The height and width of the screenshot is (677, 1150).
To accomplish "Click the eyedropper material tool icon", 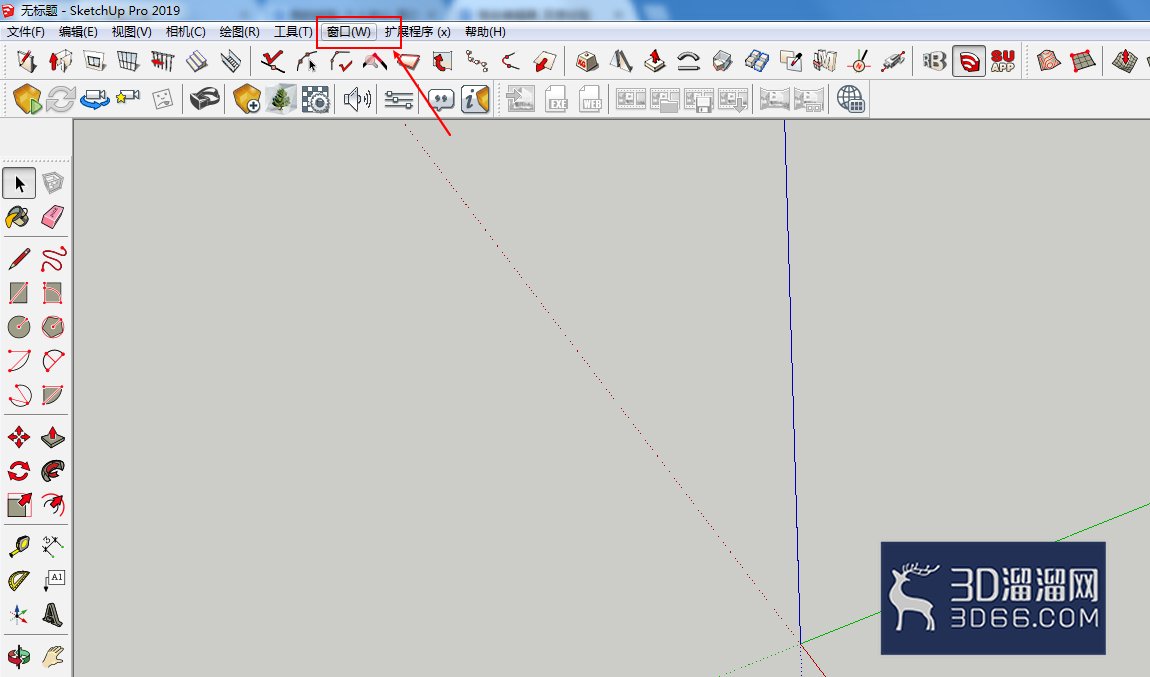I will tap(791, 61).
